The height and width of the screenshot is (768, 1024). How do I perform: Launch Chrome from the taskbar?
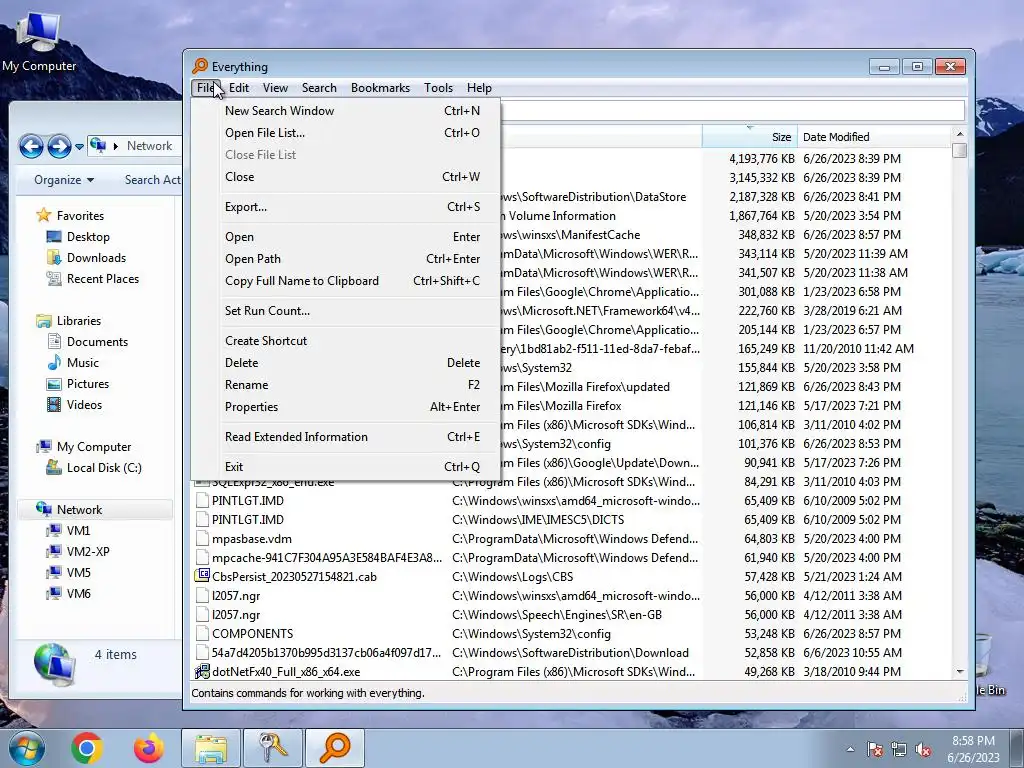coord(87,748)
